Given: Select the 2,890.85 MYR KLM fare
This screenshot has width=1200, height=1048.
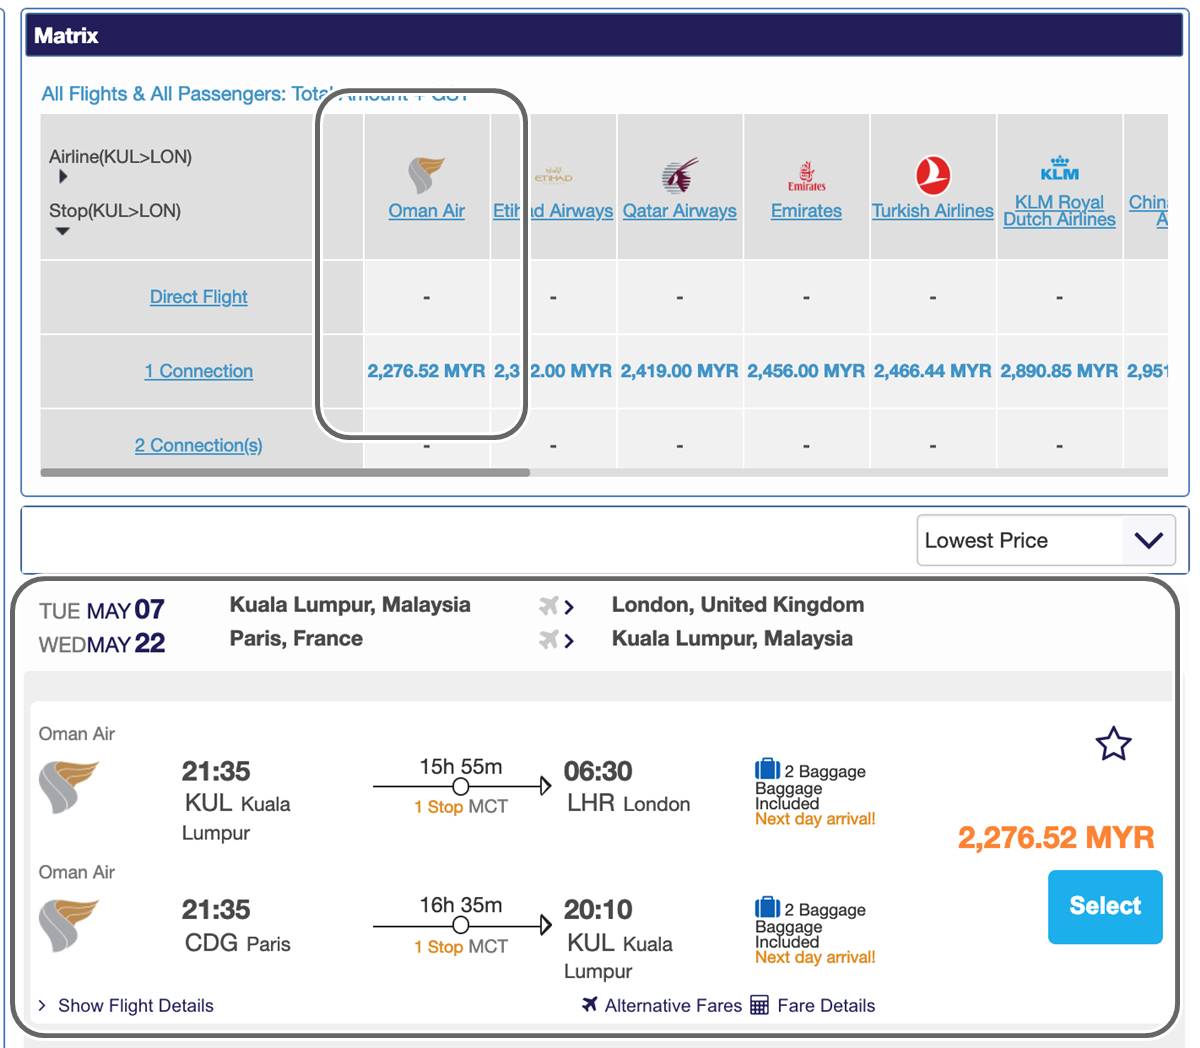Looking at the screenshot, I should click(x=1059, y=371).
